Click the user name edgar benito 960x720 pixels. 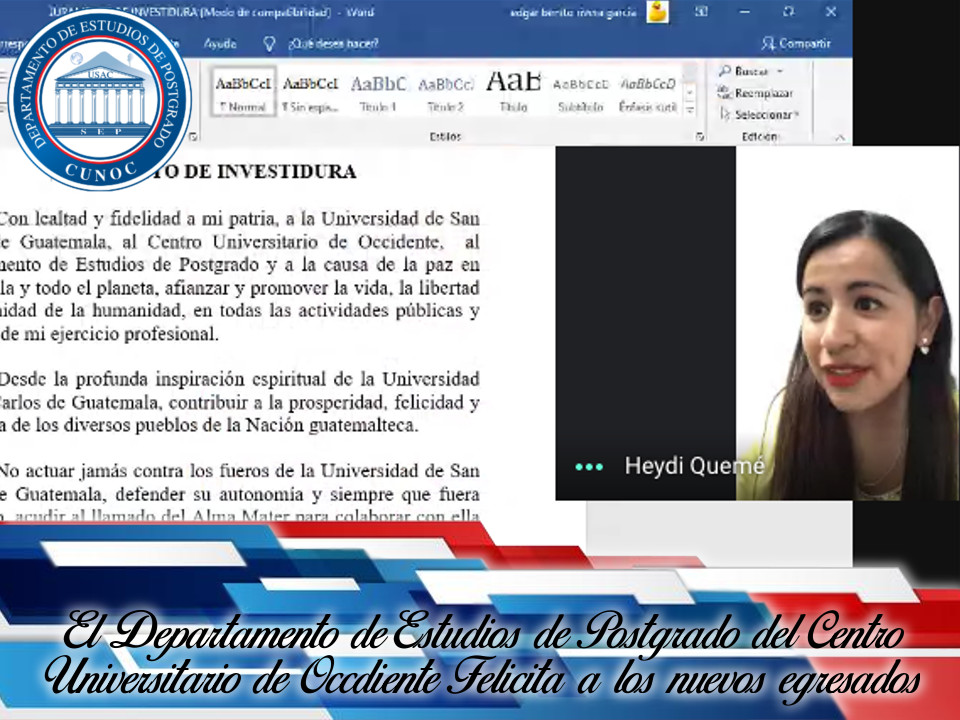coord(573,12)
